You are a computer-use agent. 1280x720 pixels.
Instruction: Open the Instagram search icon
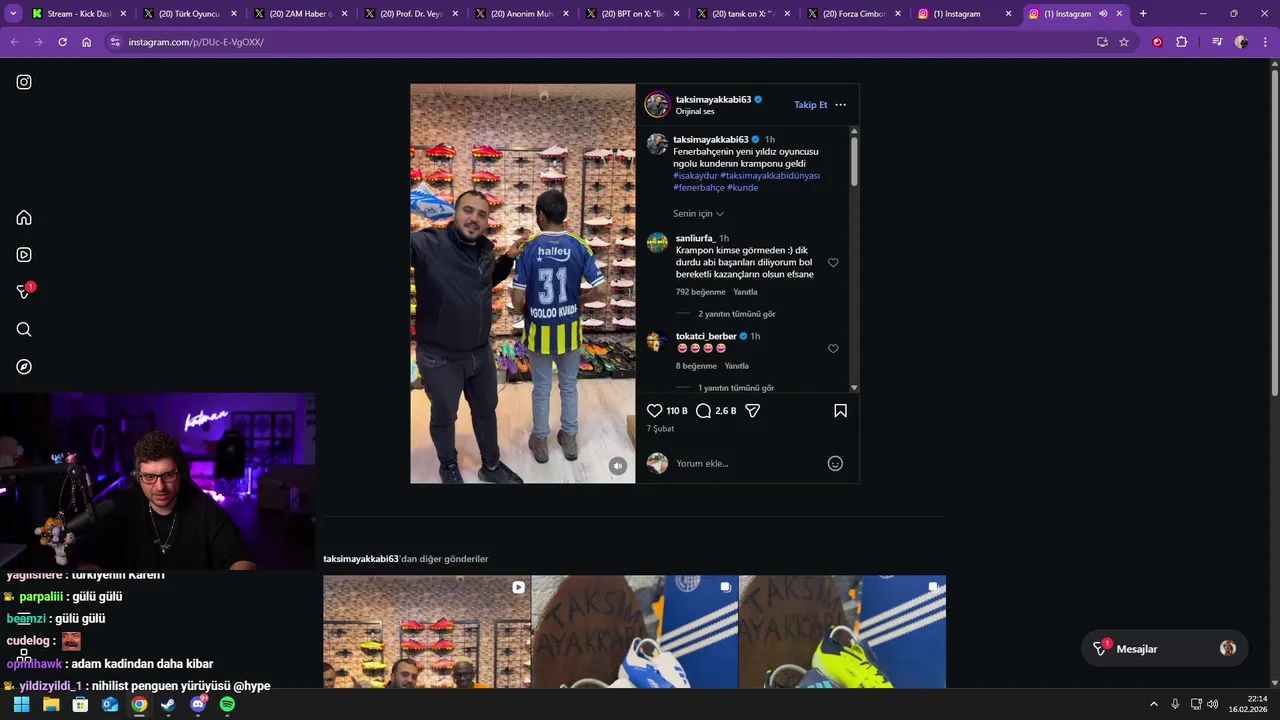pyautogui.click(x=24, y=330)
